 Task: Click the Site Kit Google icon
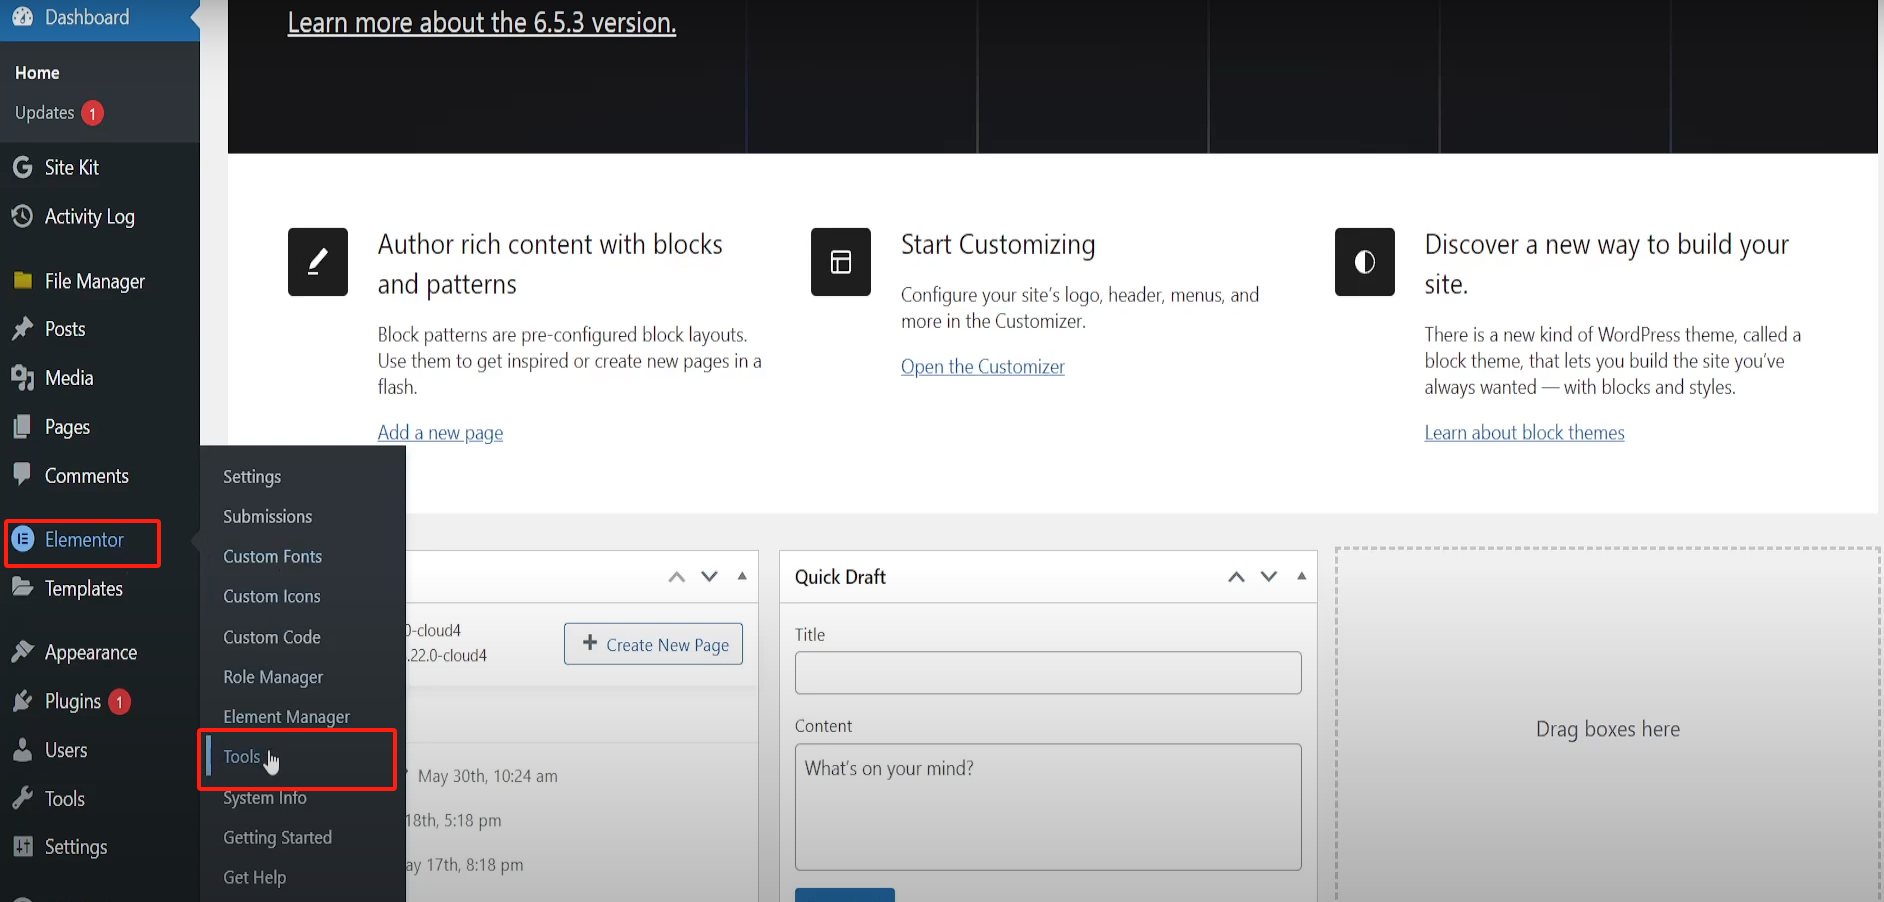(x=22, y=167)
